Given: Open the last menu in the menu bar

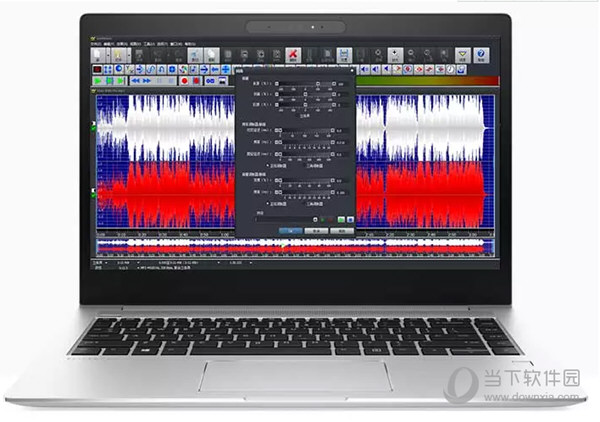Looking at the screenshot, I should pos(190,44).
